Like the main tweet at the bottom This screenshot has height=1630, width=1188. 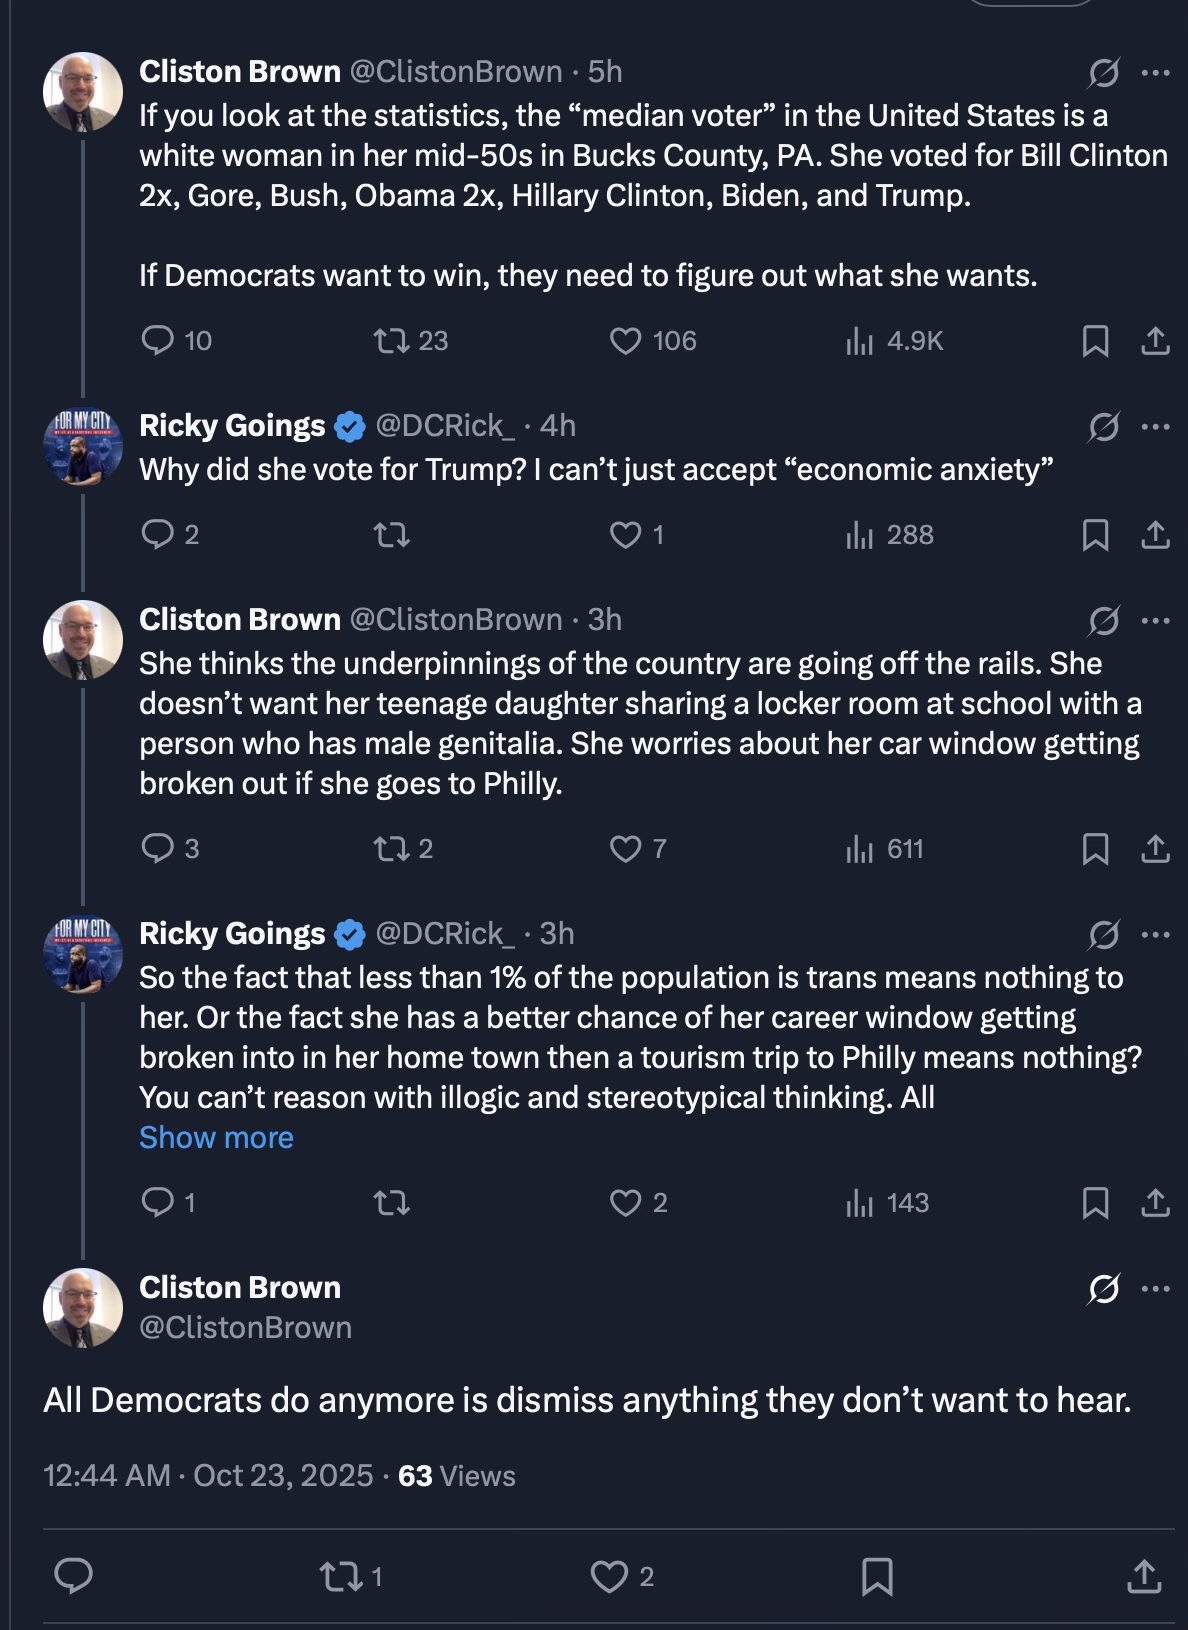click(608, 1577)
